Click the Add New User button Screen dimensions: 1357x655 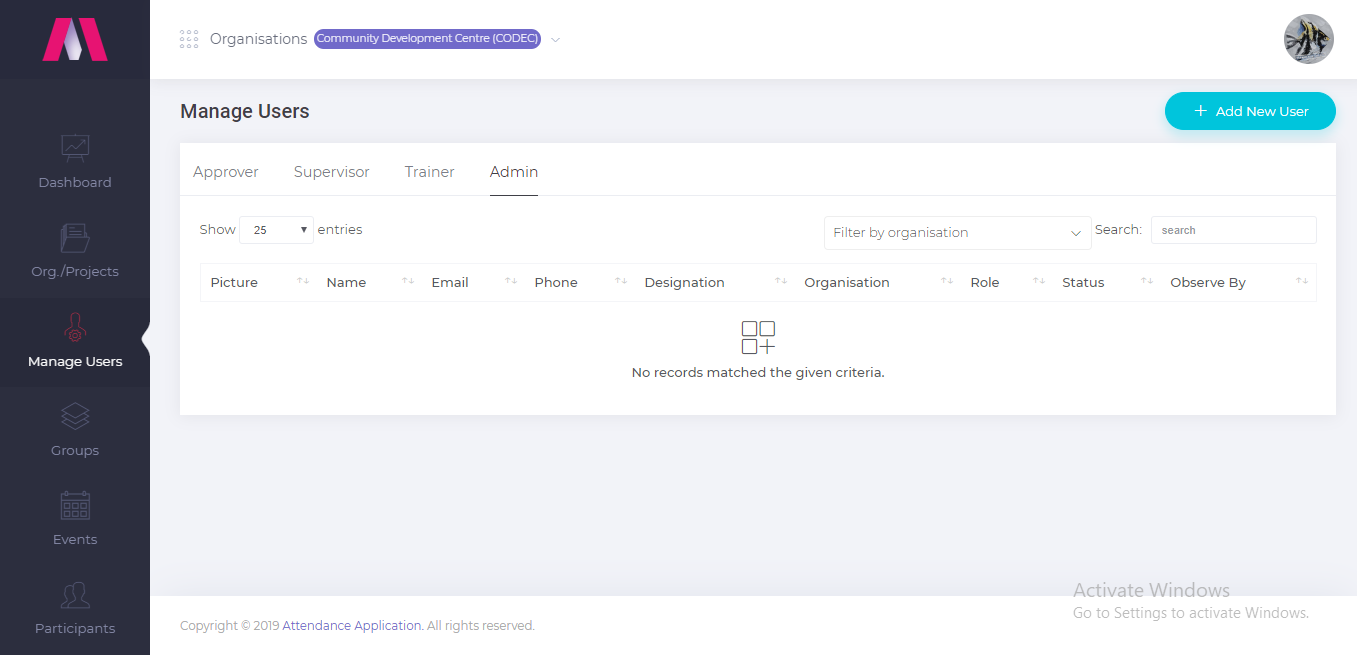(1250, 111)
